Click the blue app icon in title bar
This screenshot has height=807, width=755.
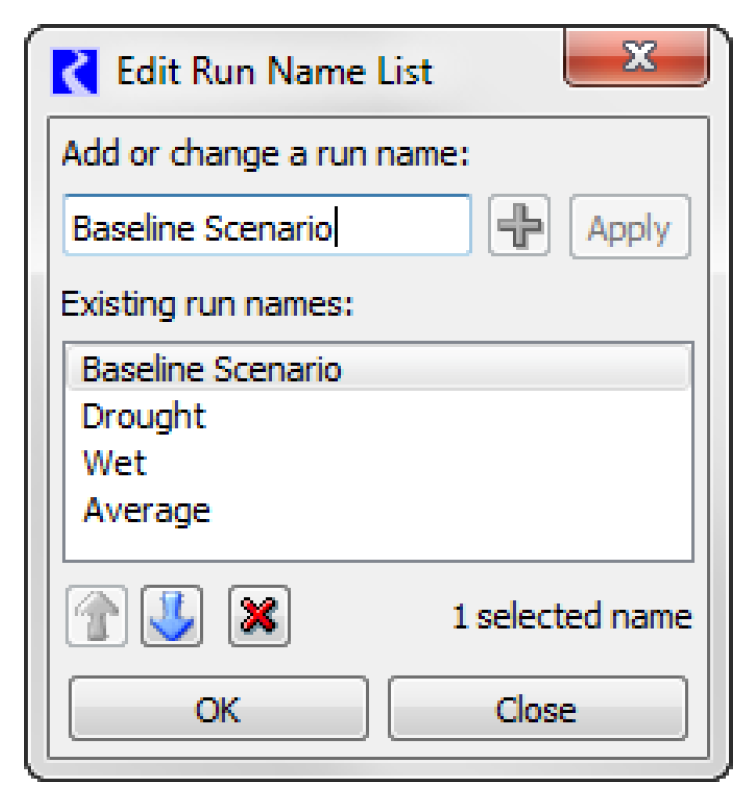(74, 72)
